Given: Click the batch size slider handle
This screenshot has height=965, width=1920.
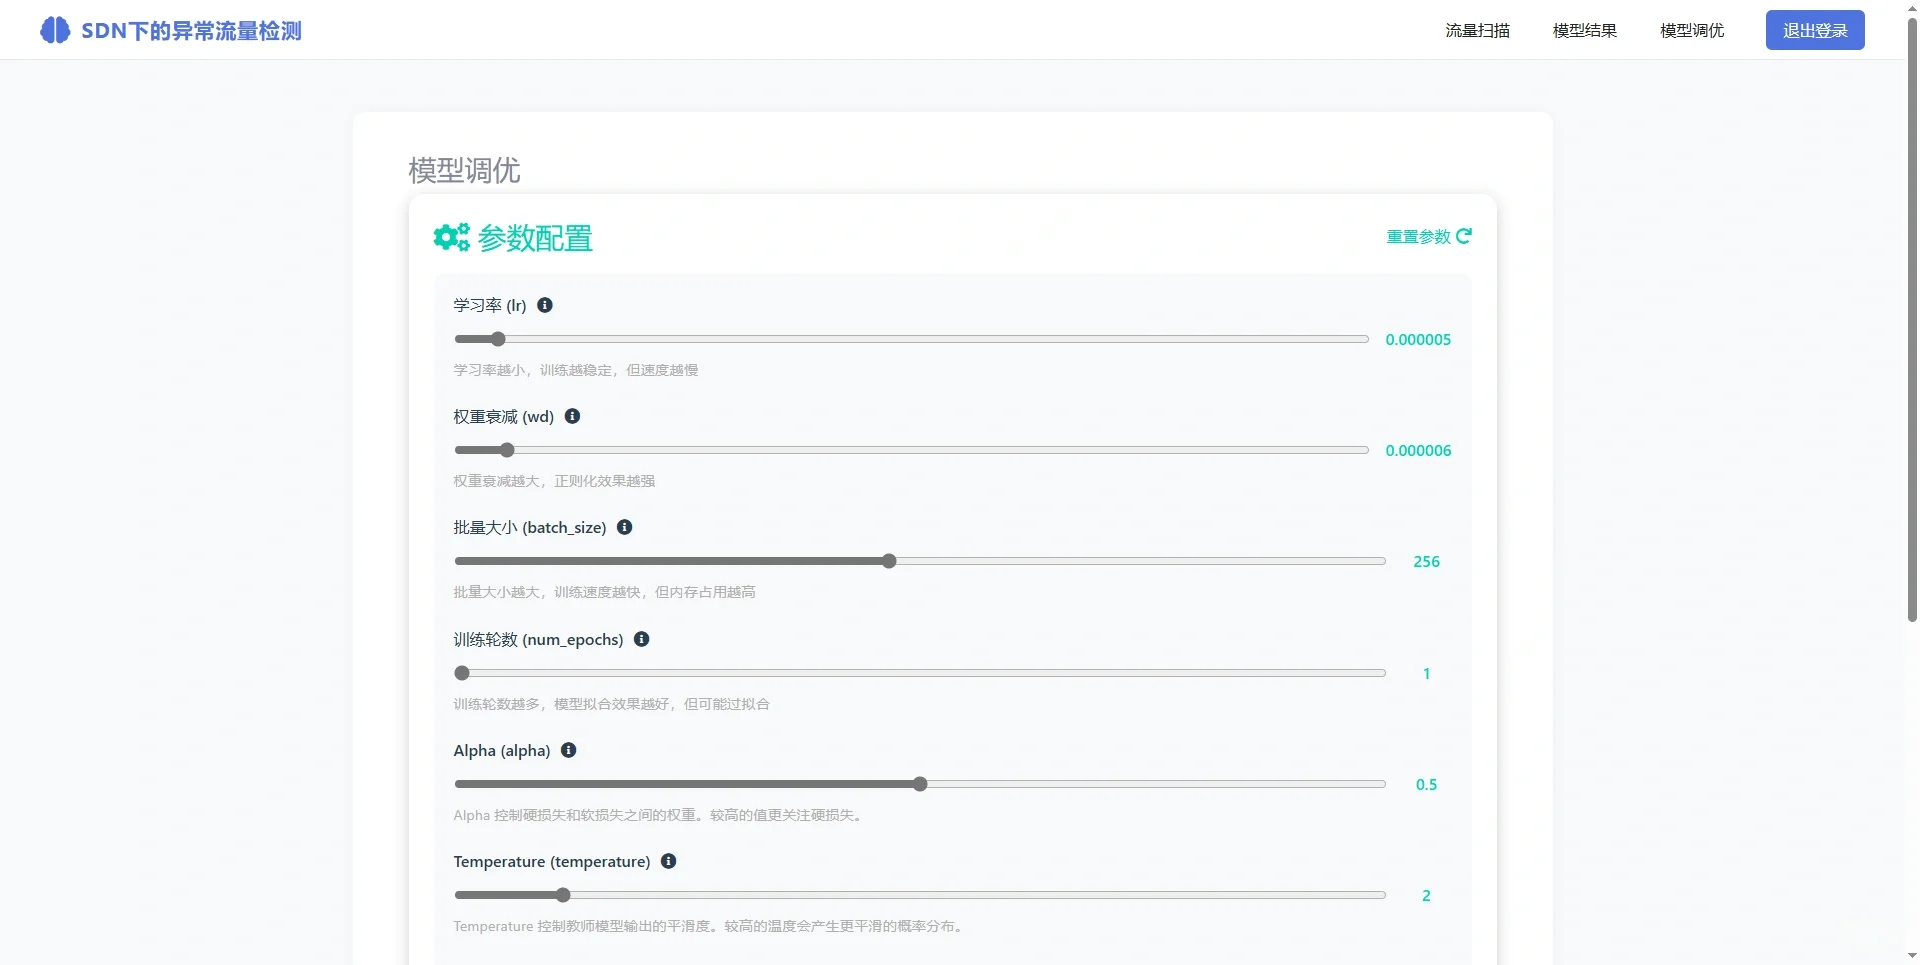Looking at the screenshot, I should pyautogui.click(x=889, y=561).
